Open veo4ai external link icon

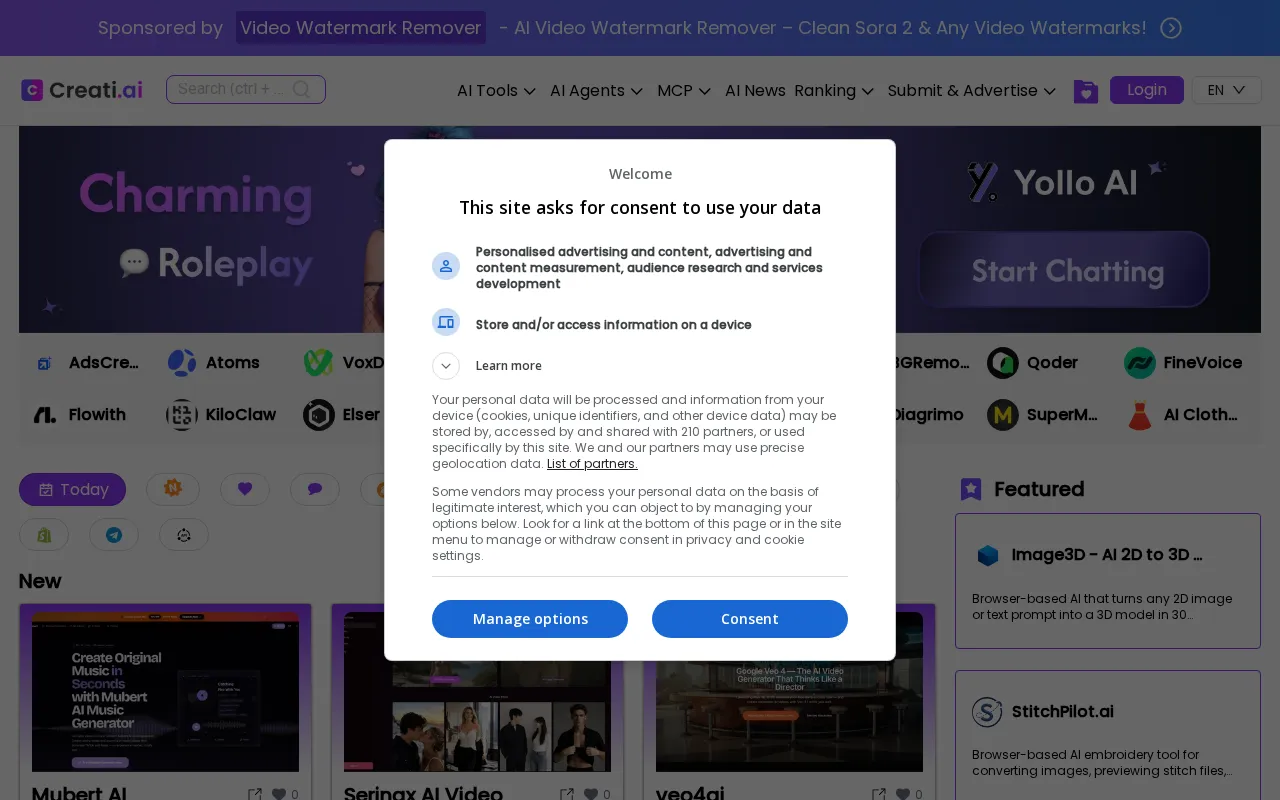[x=879, y=795]
